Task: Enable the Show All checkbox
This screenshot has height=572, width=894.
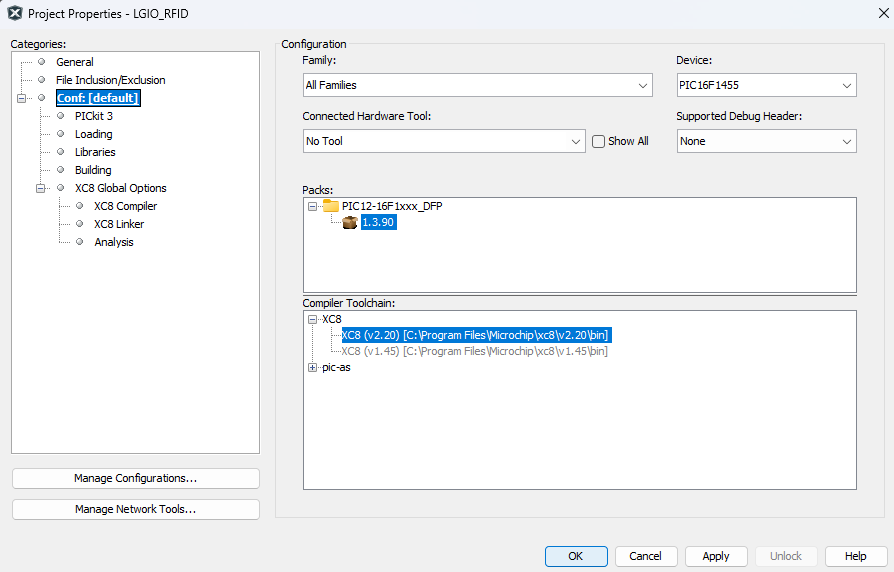Action: [599, 142]
